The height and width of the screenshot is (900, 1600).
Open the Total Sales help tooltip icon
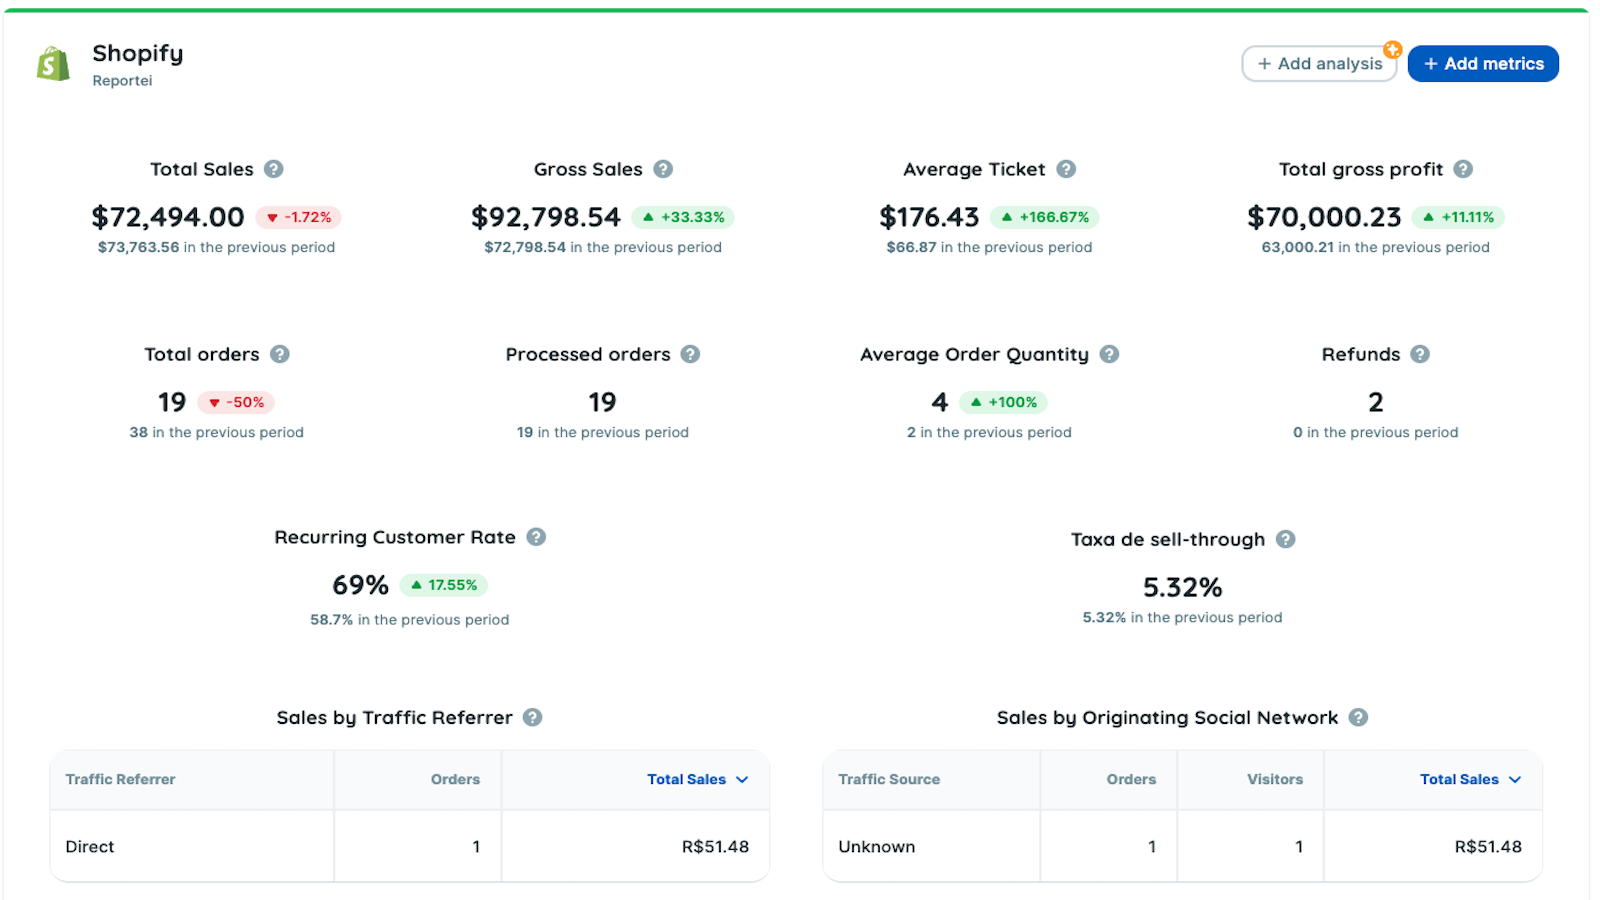275,169
